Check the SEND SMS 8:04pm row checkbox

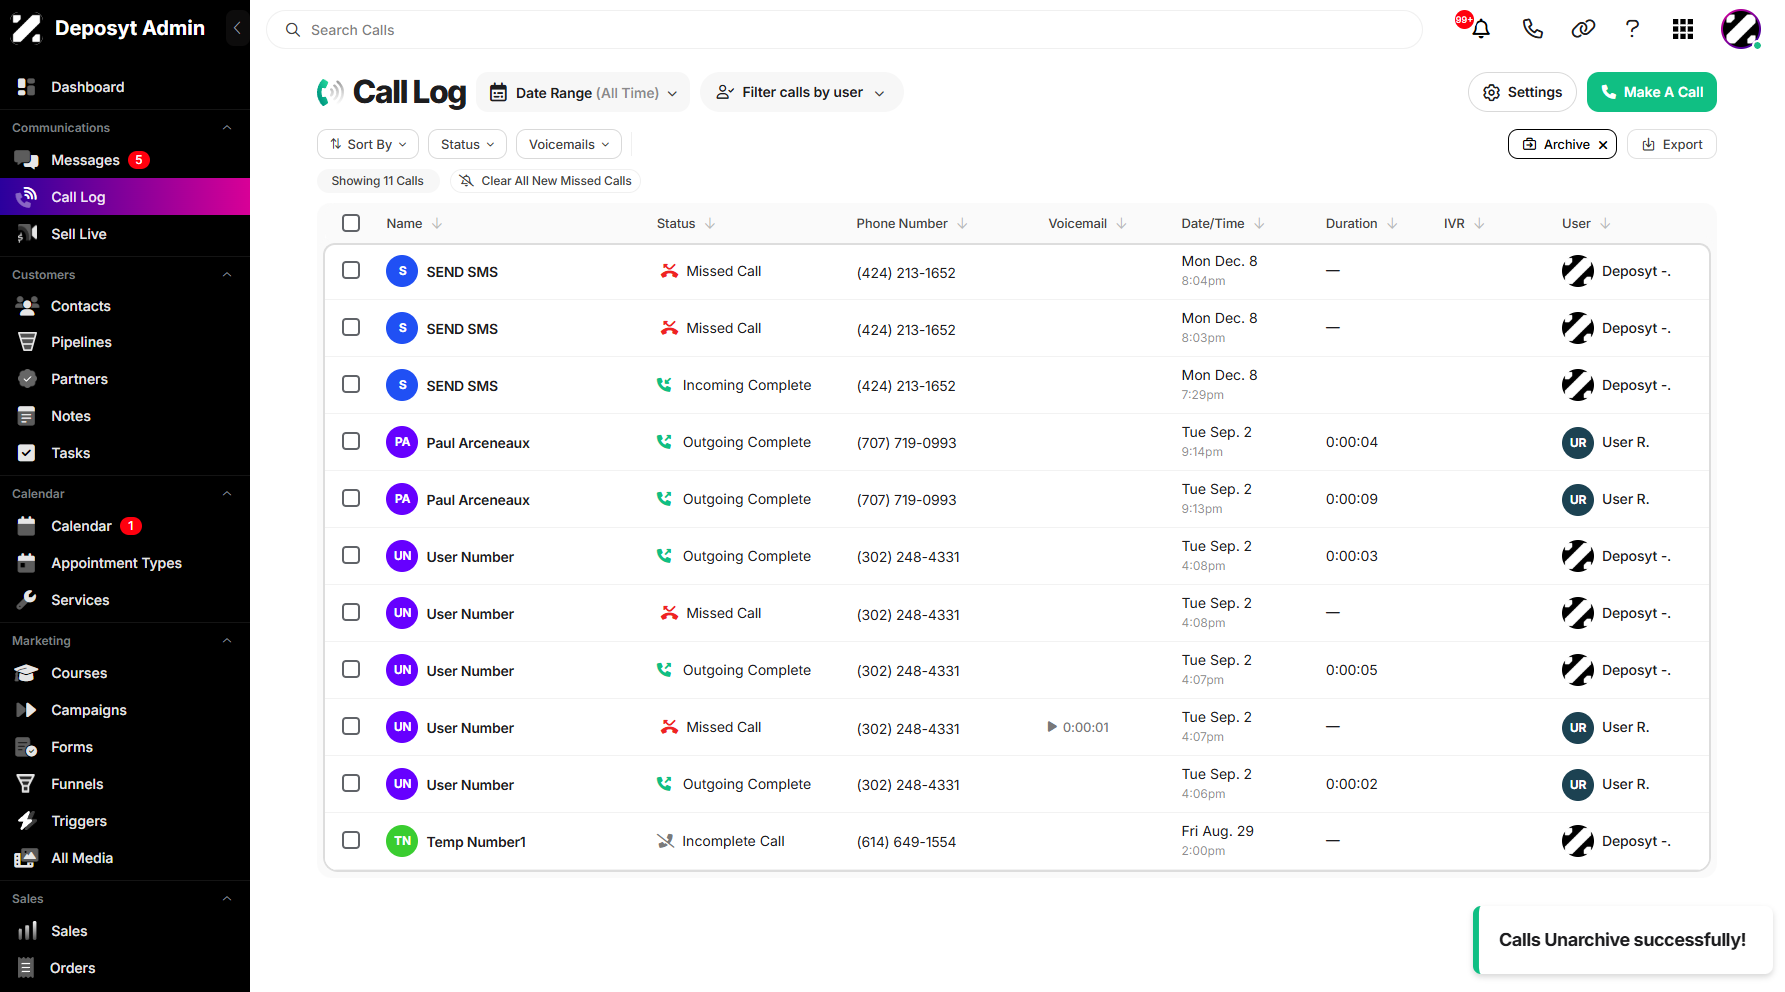pyautogui.click(x=351, y=270)
